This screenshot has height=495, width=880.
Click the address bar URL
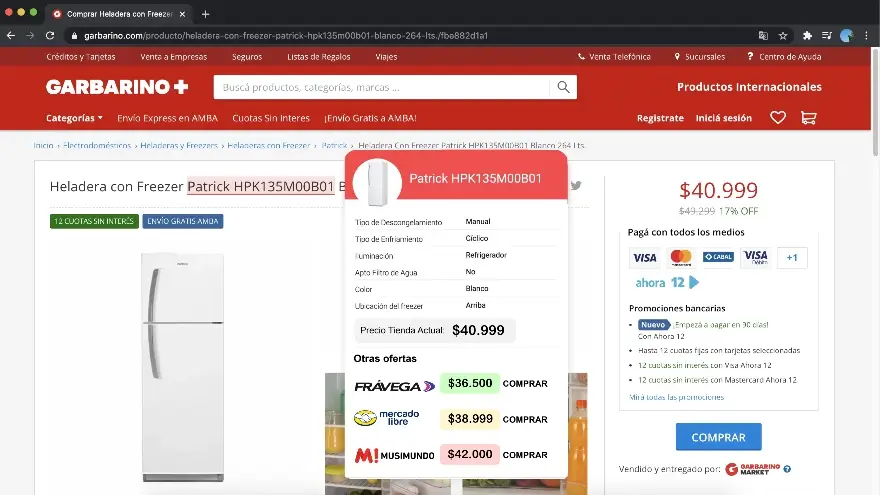click(286, 35)
